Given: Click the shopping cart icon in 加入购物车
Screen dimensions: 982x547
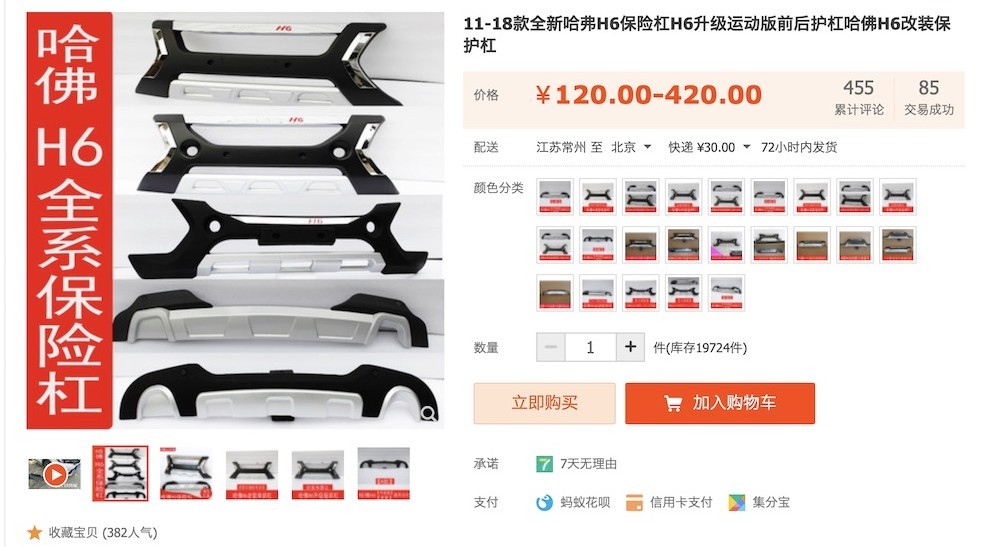Looking at the screenshot, I should point(673,404).
